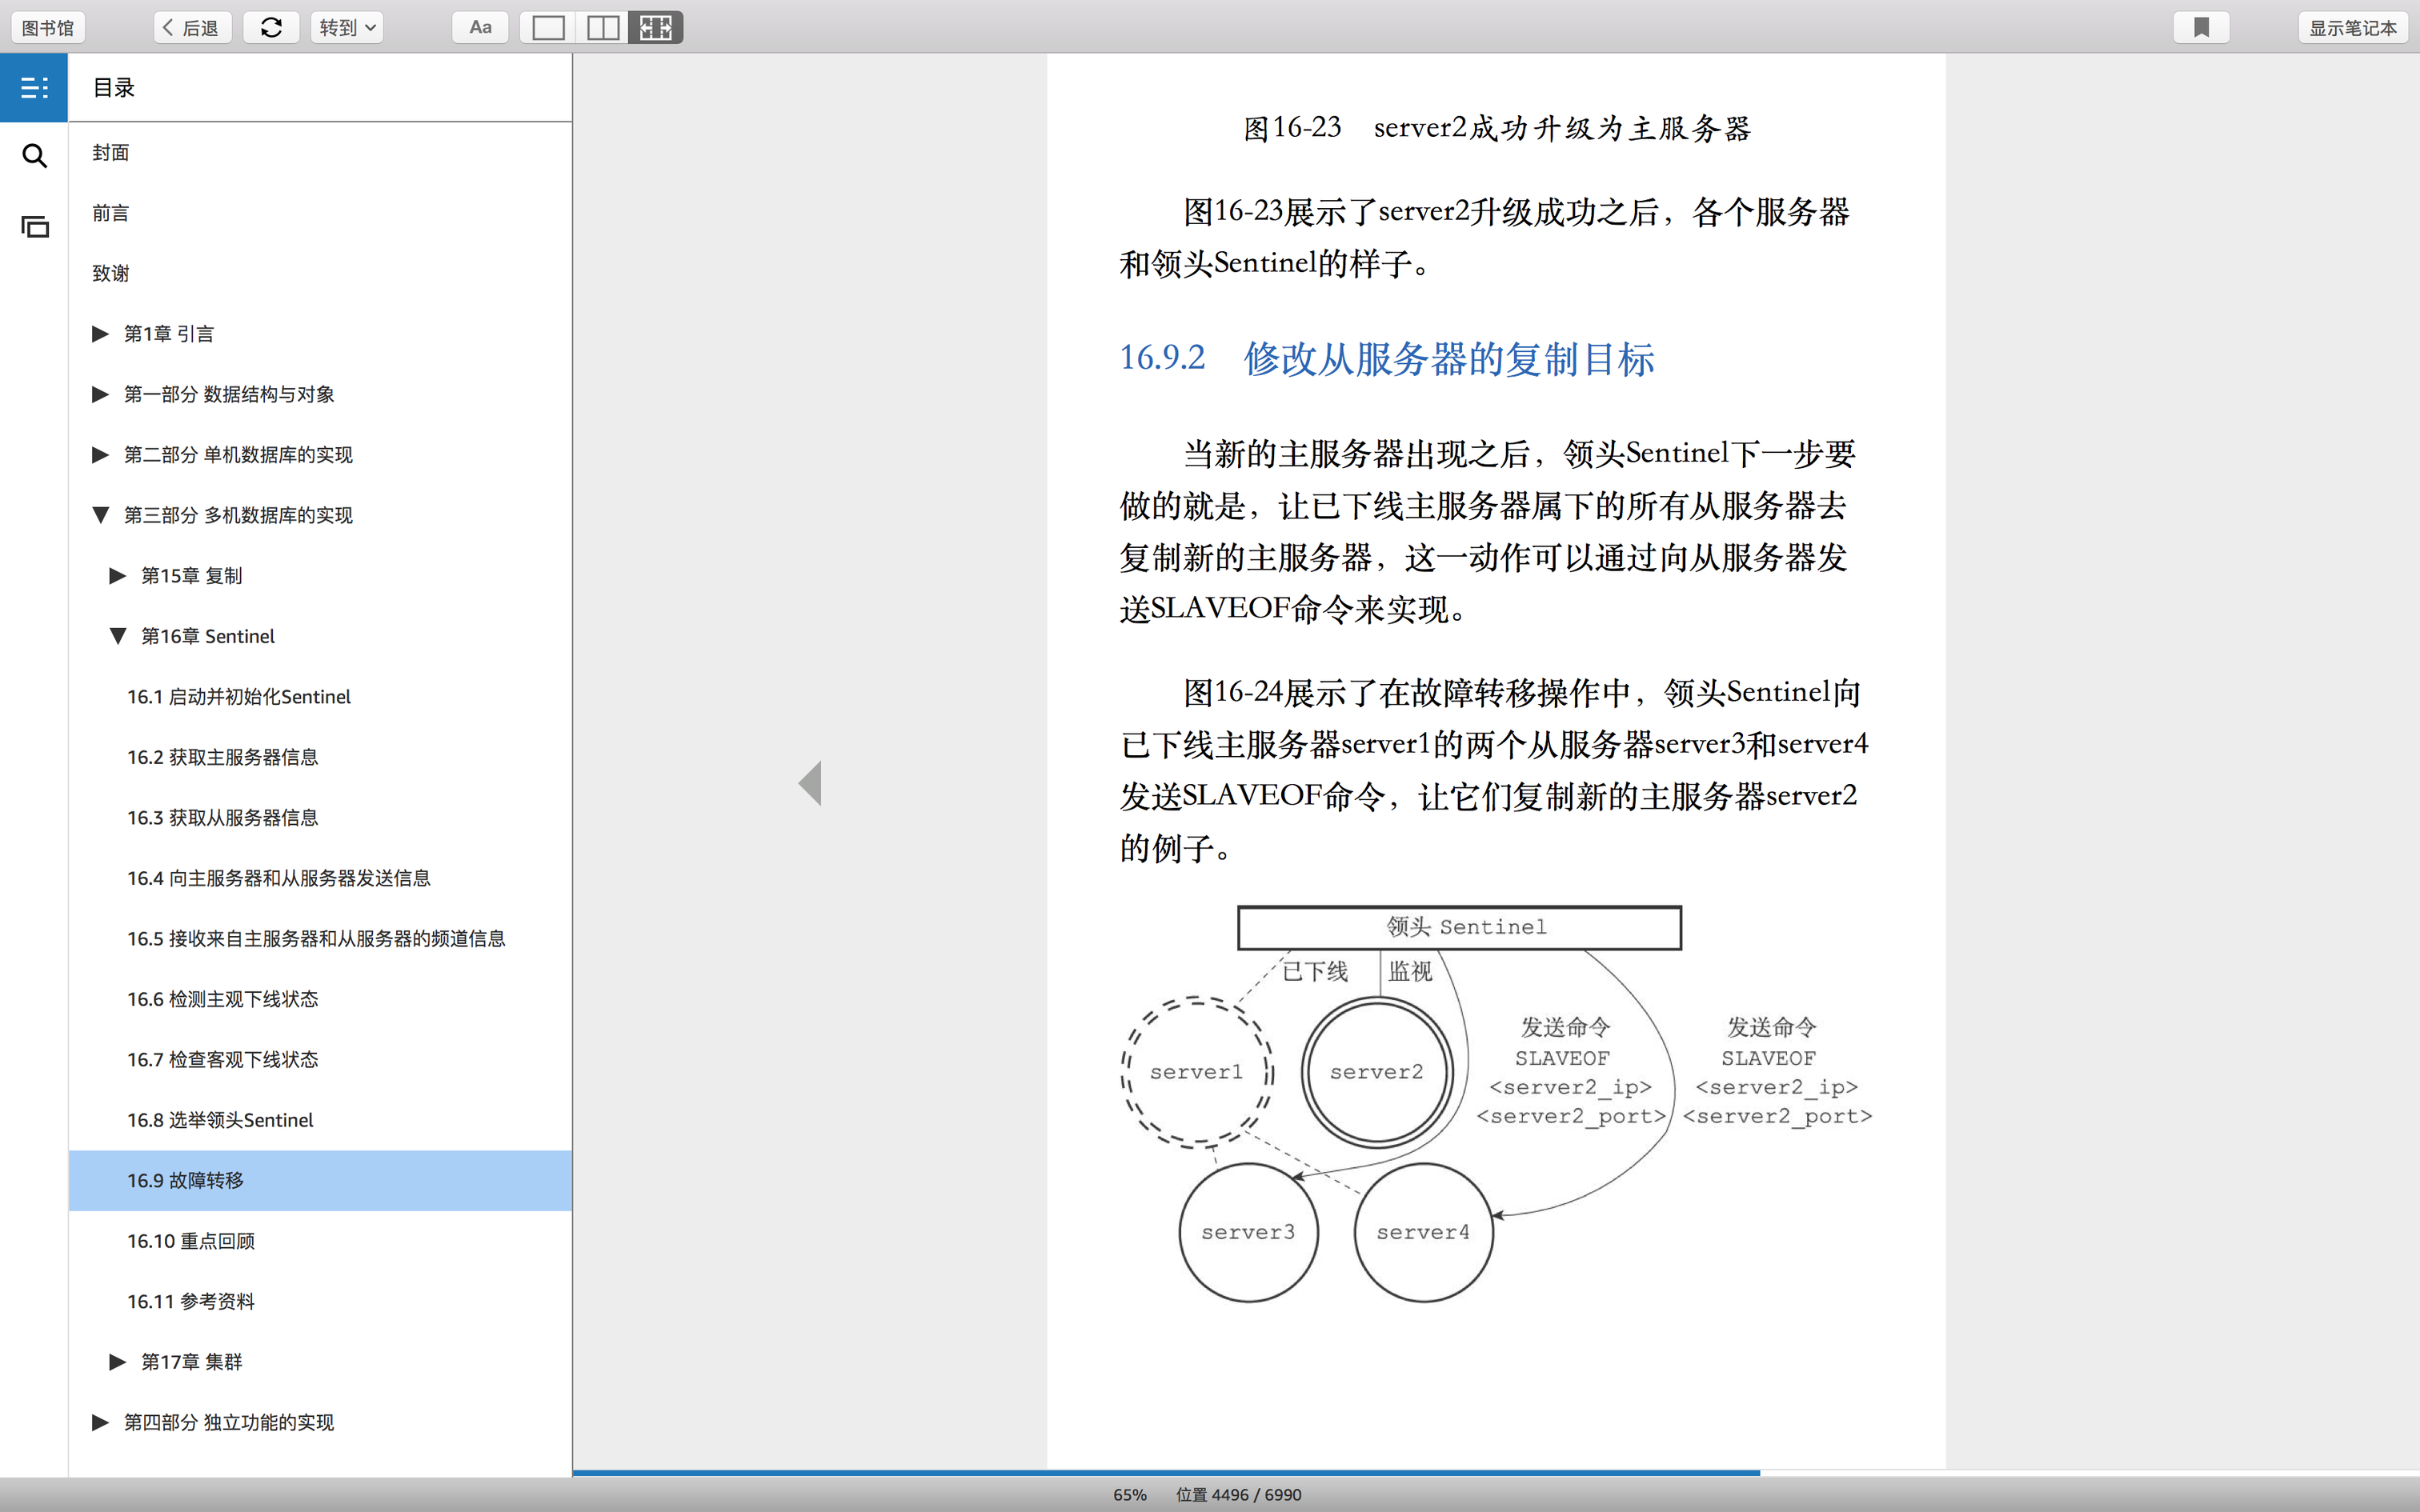Click the 图书馆 library button

pos(47,27)
